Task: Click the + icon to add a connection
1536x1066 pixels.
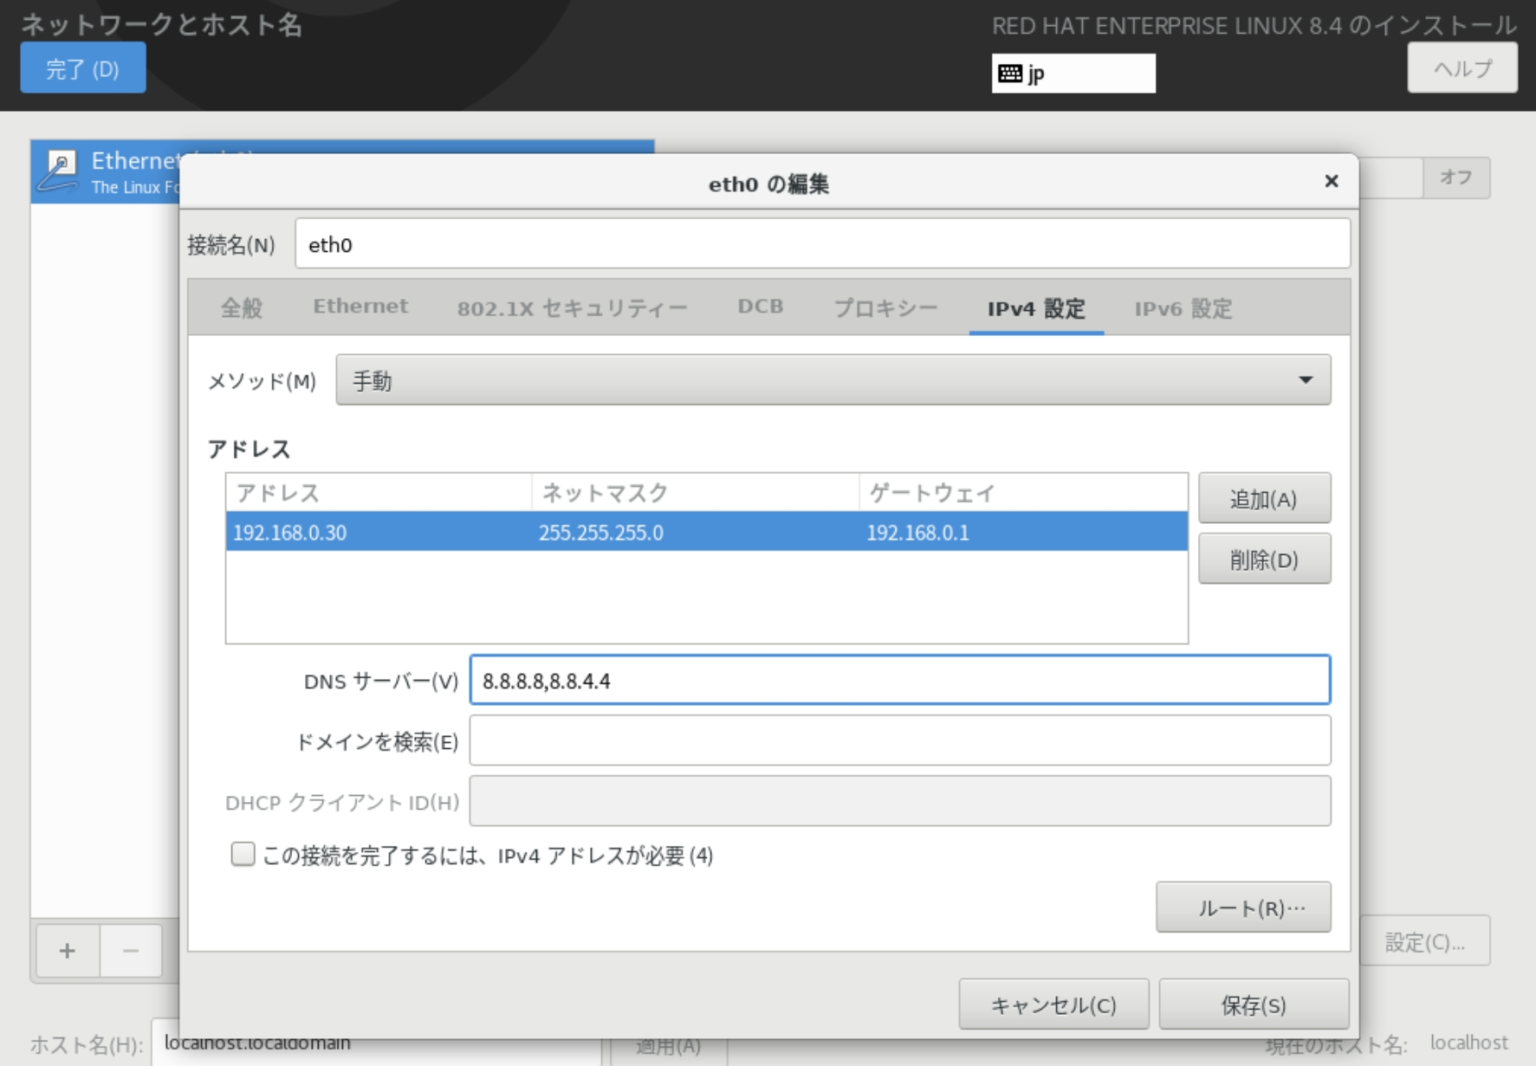Action: pos(66,950)
